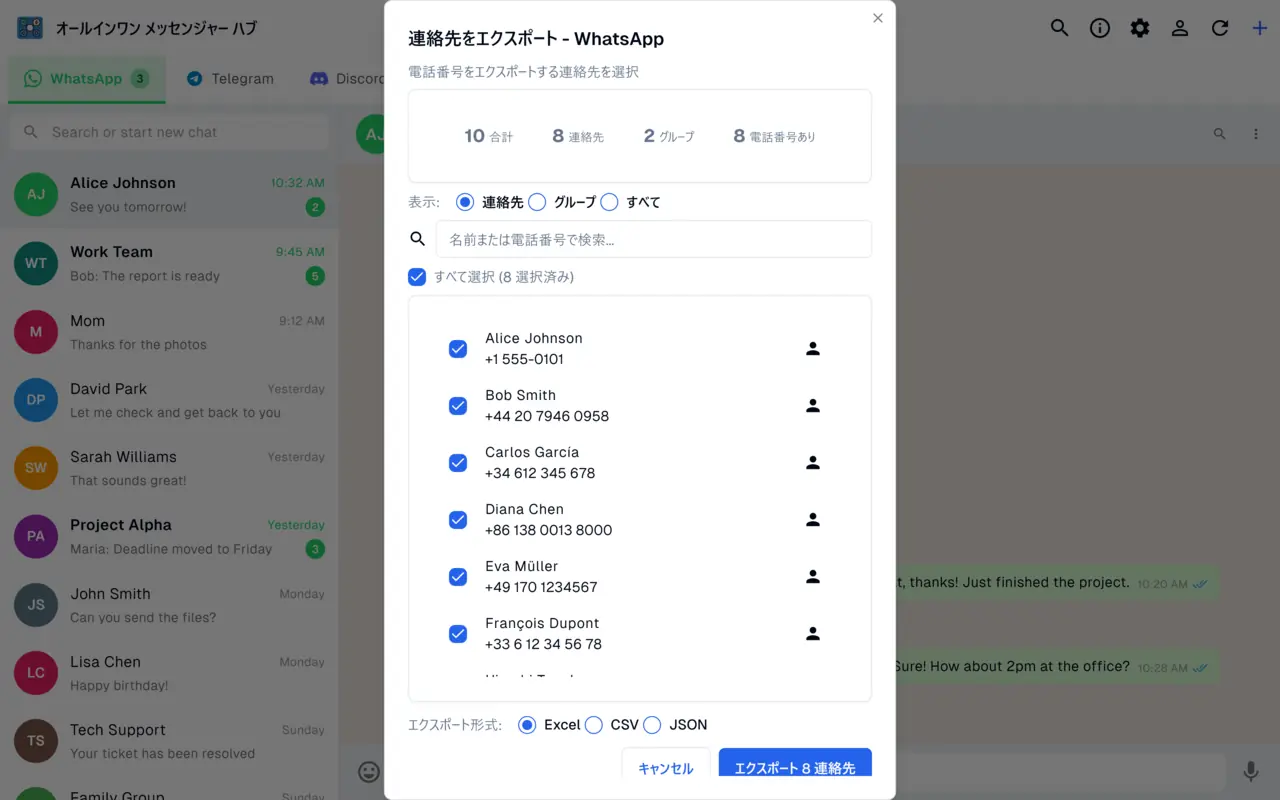Click person icon beside Alice Johnson
1280x800 pixels.
point(813,349)
